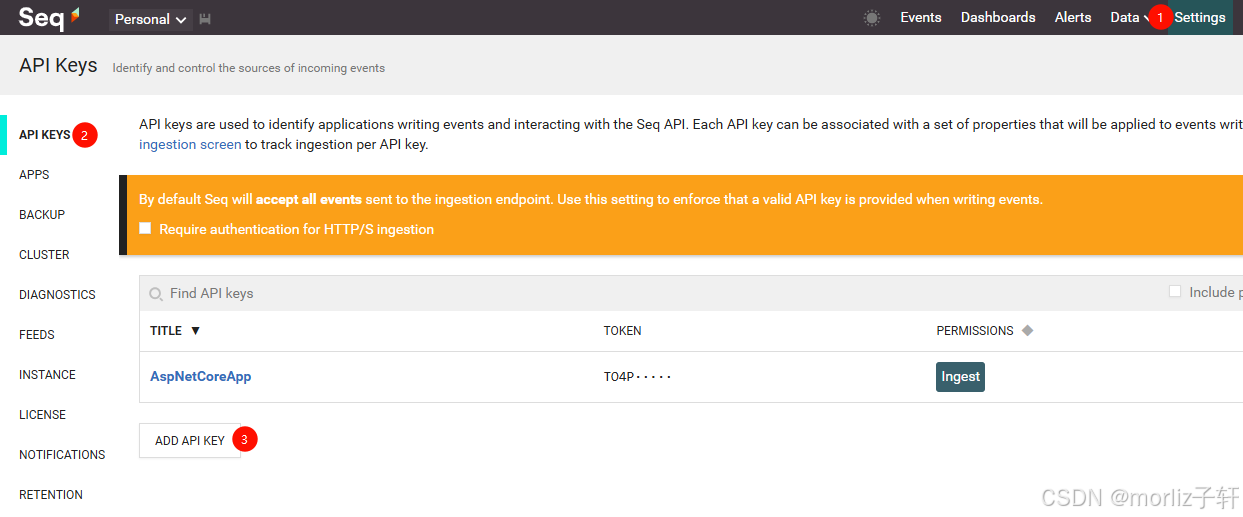Open the Personal workspace dropdown
The width and height of the screenshot is (1243, 517).
point(151,19)
